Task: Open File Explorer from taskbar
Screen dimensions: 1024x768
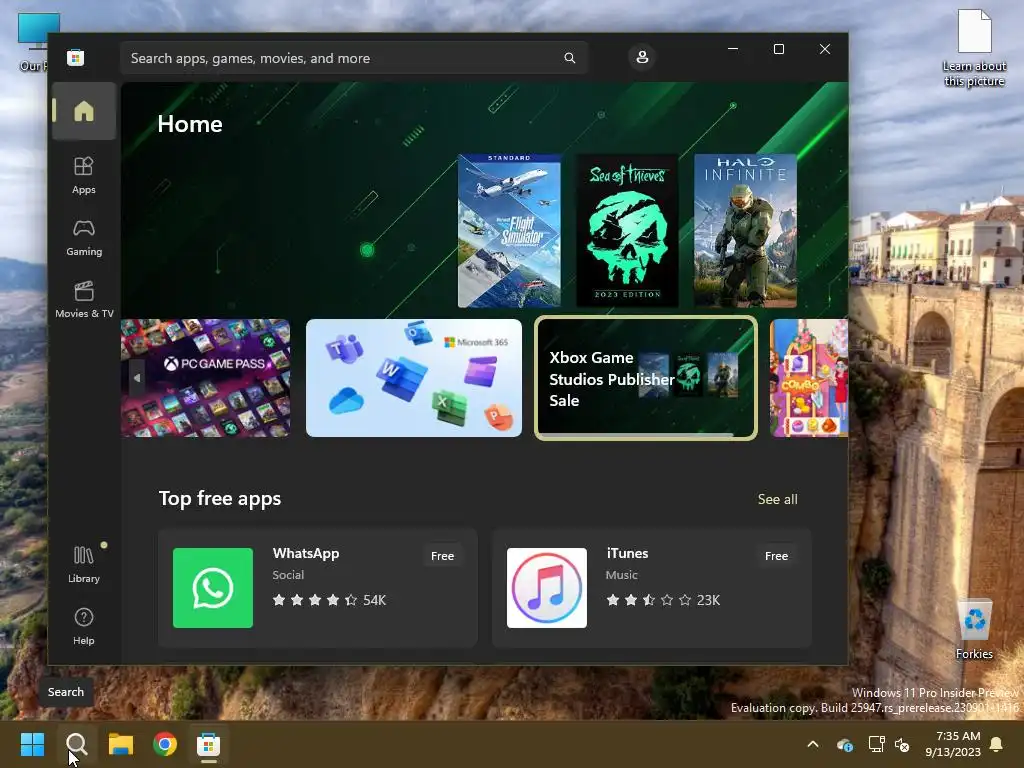Action: (x=121, y=744)
